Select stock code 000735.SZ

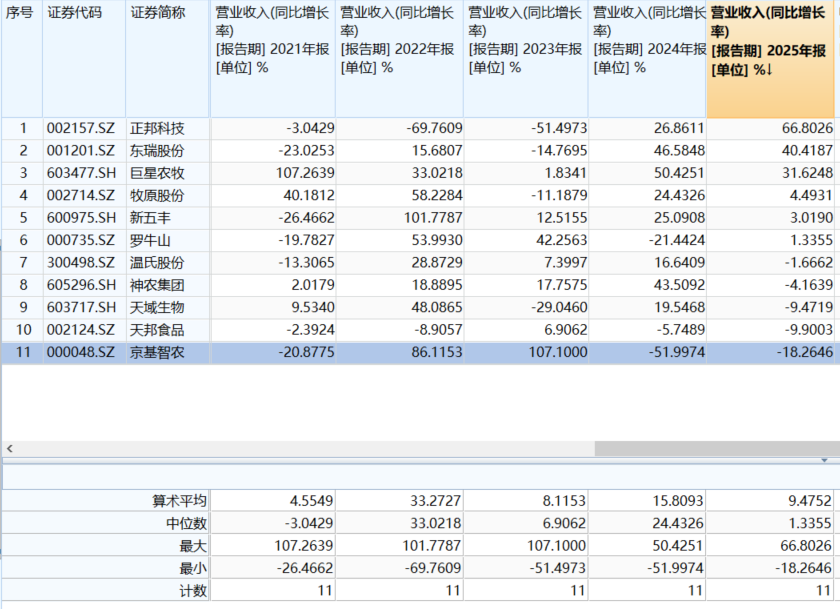(x=80, y=240)
